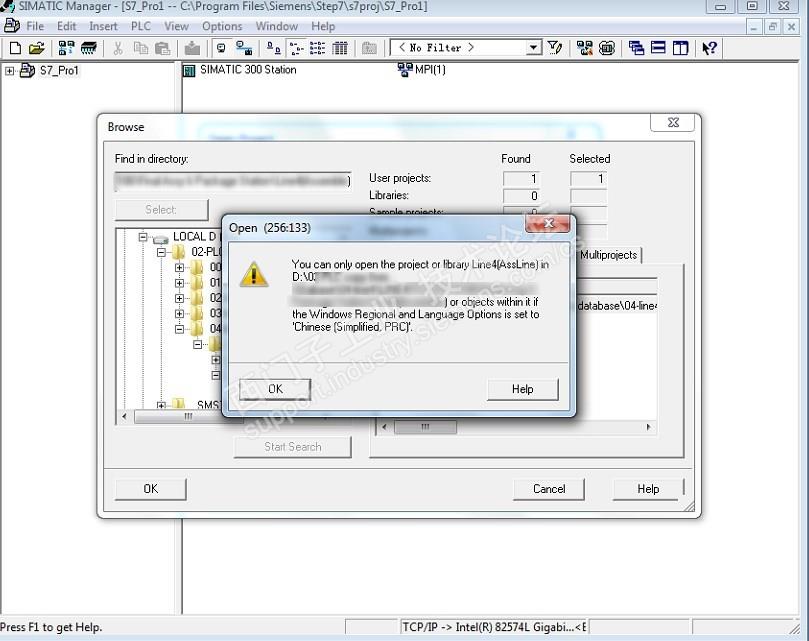The width and height of the screenshot is (809, 641).
Task: Switch to Details view icon
Action: pos(339,49)
